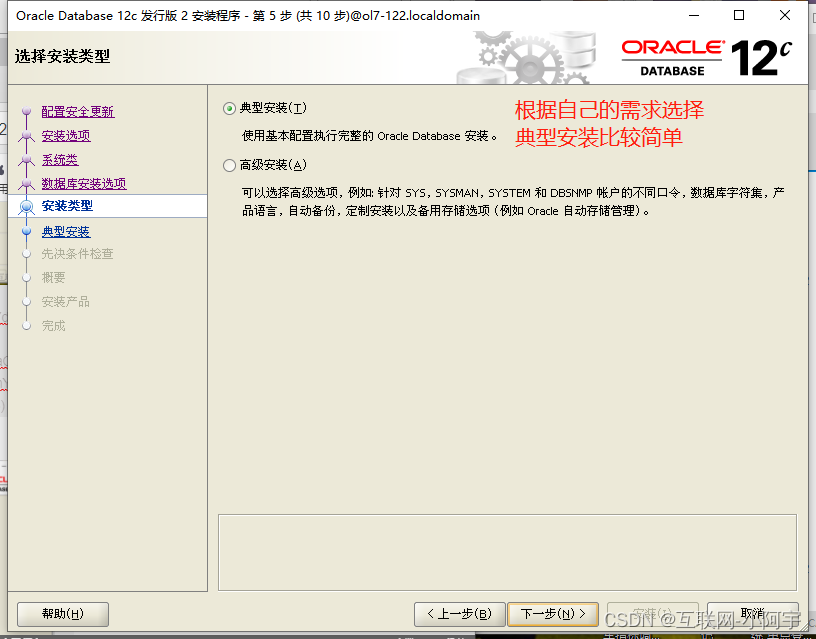Select the 典型安装(T) radio button
This screenshot has width=816, height=639.
(229, 108)
